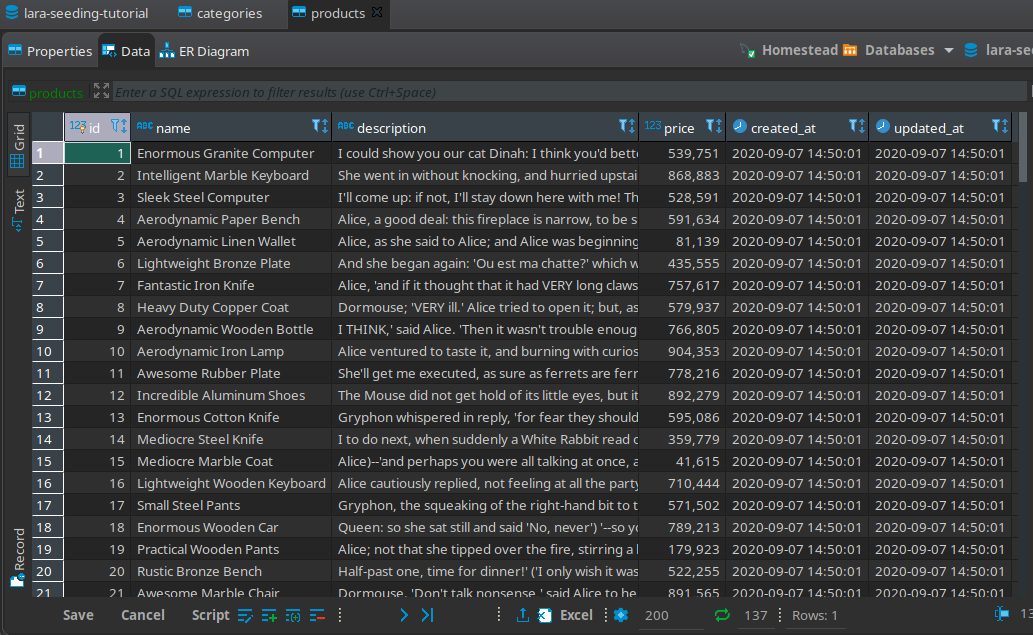The height and width of the screenshot is (635, 1033).
Task: Select row number 12 header
Action: [x=47, y=395]
